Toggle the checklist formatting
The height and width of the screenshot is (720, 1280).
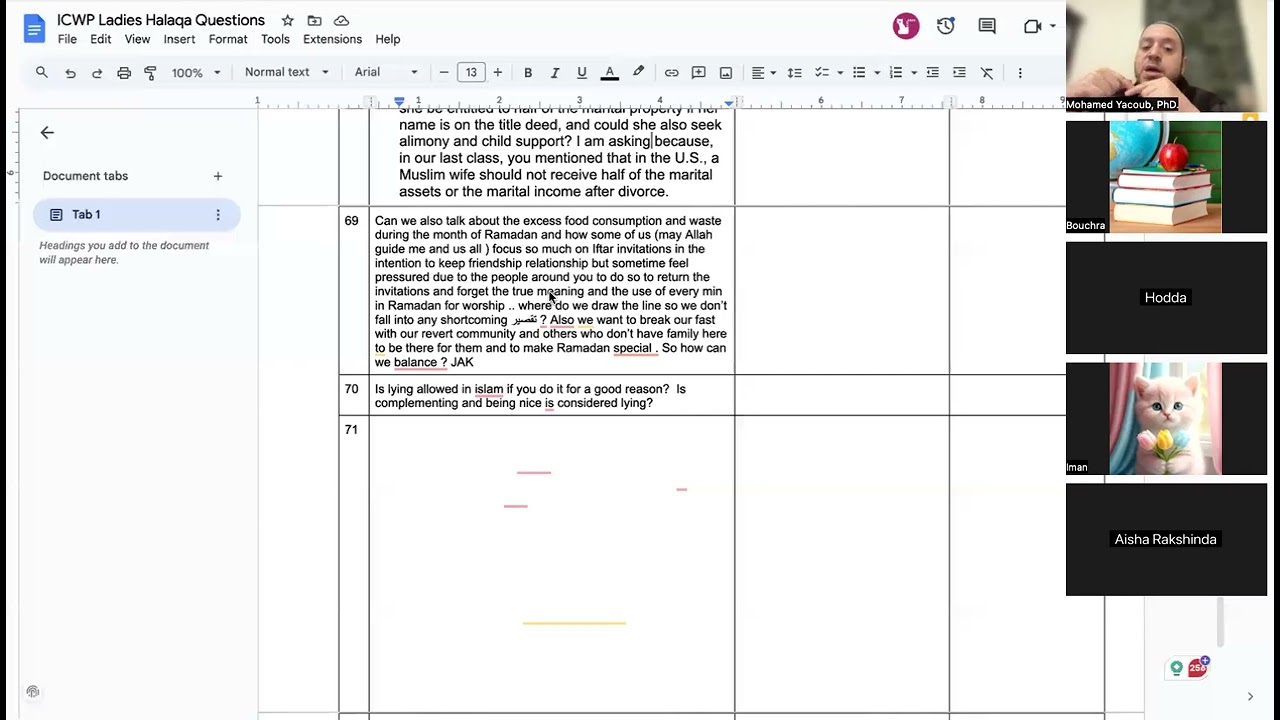pyautogui.click(x=822, y=72)
